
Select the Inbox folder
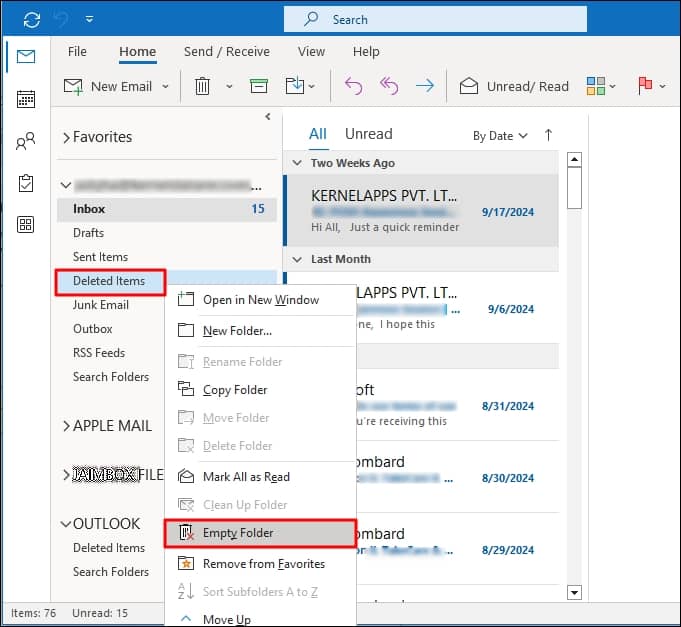click(x=167, y=209)
